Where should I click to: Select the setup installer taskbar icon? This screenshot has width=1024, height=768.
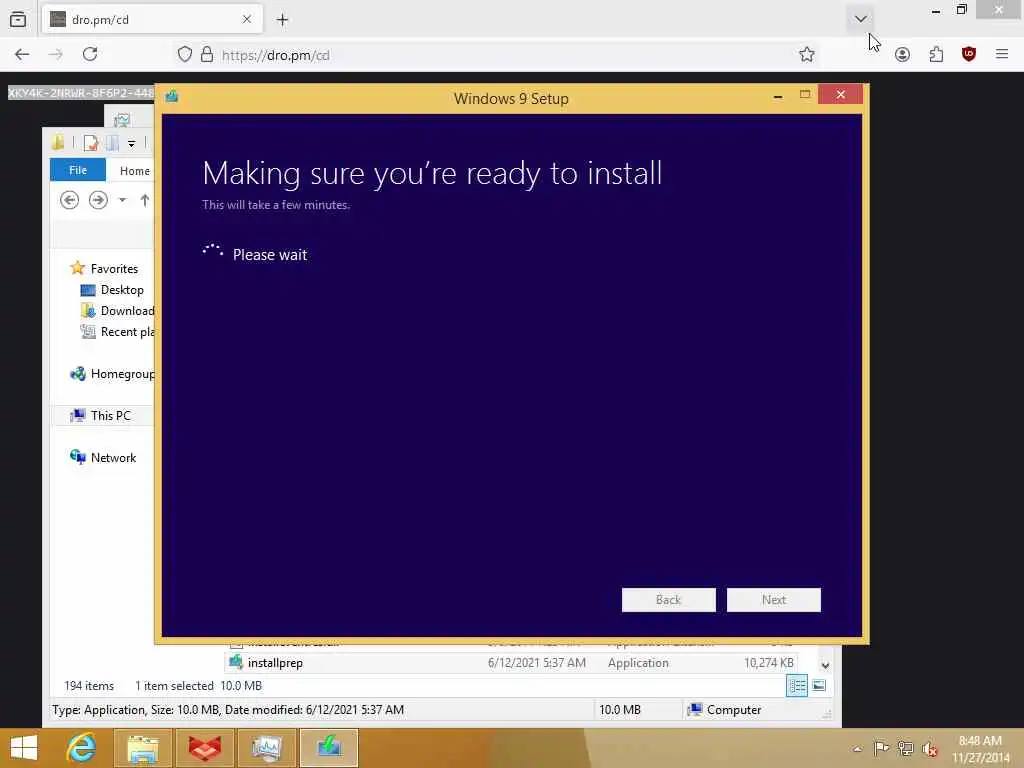pos(328,748)
